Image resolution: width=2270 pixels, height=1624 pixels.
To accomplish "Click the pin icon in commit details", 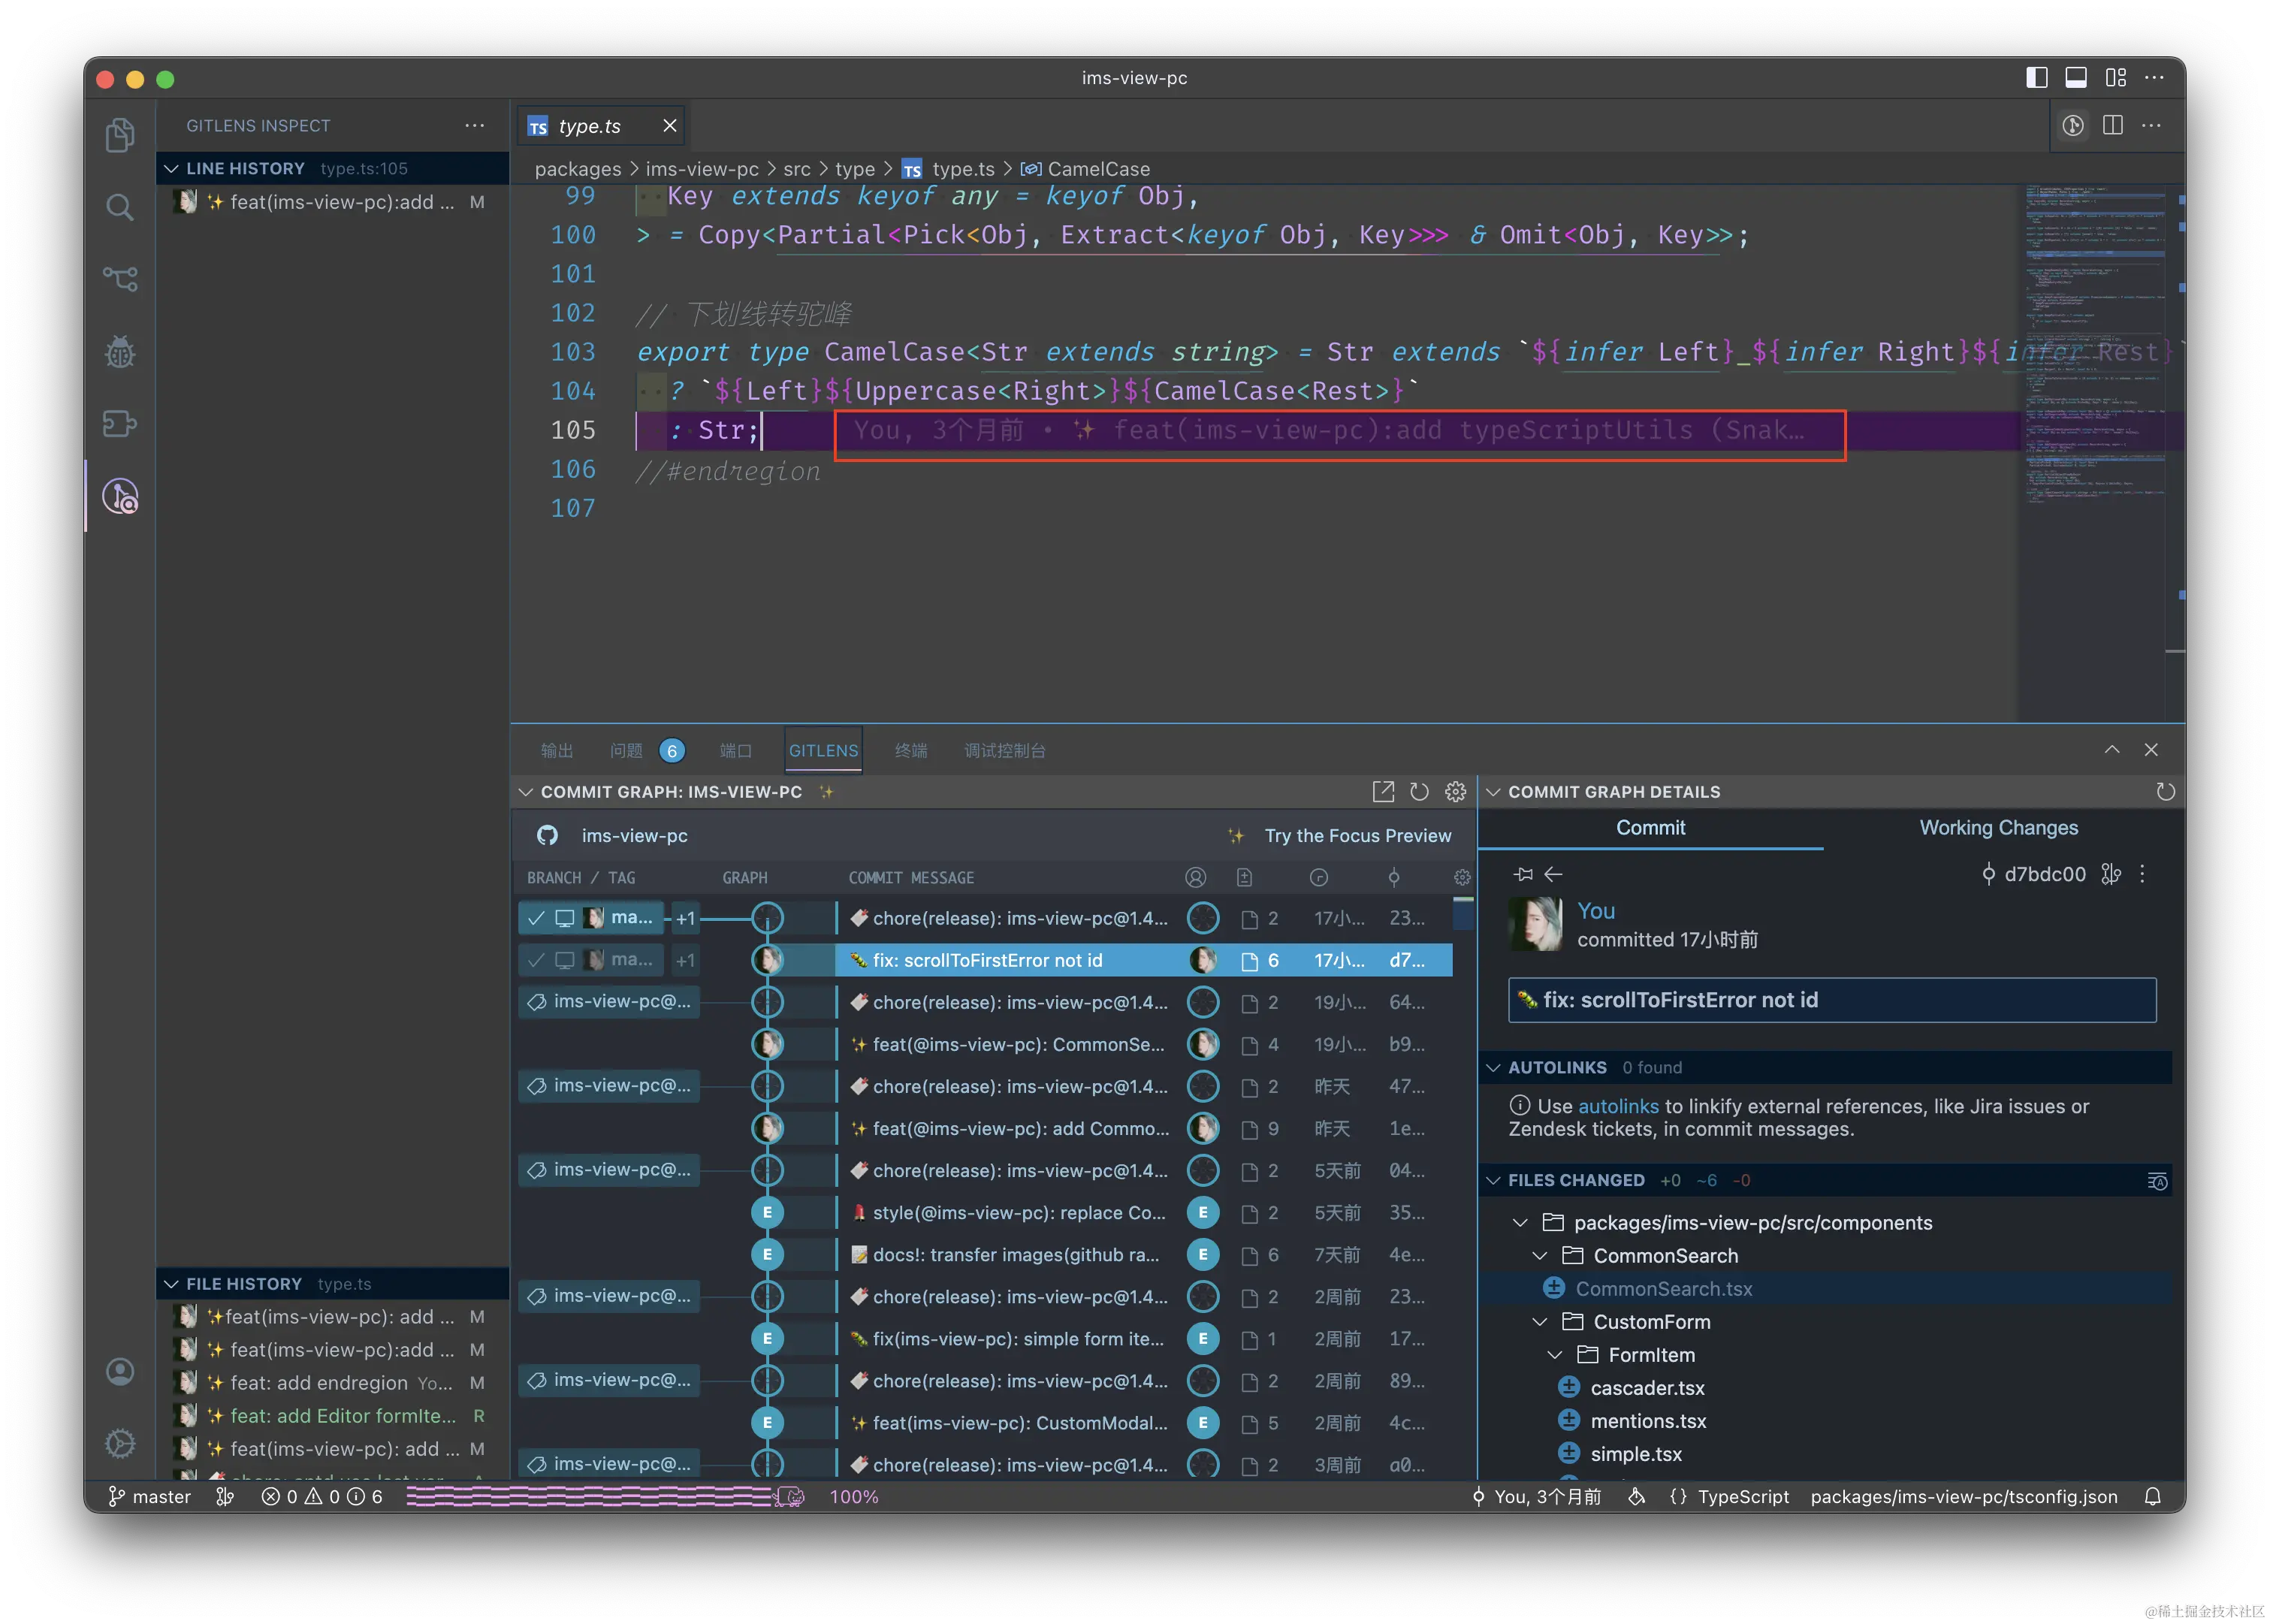I will click(x=1523, y=874).
